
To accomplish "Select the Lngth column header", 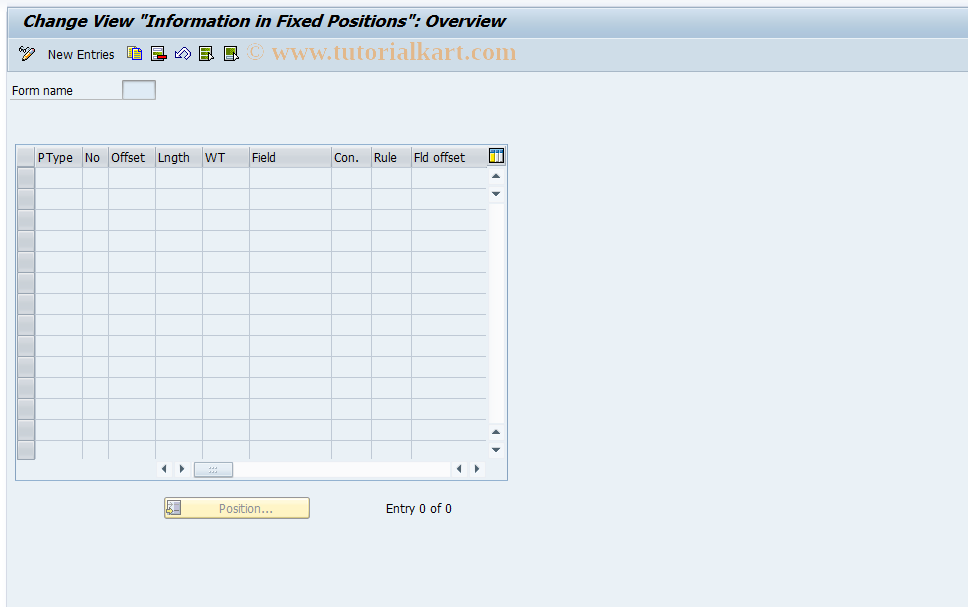I will click(x=179, y=157).
